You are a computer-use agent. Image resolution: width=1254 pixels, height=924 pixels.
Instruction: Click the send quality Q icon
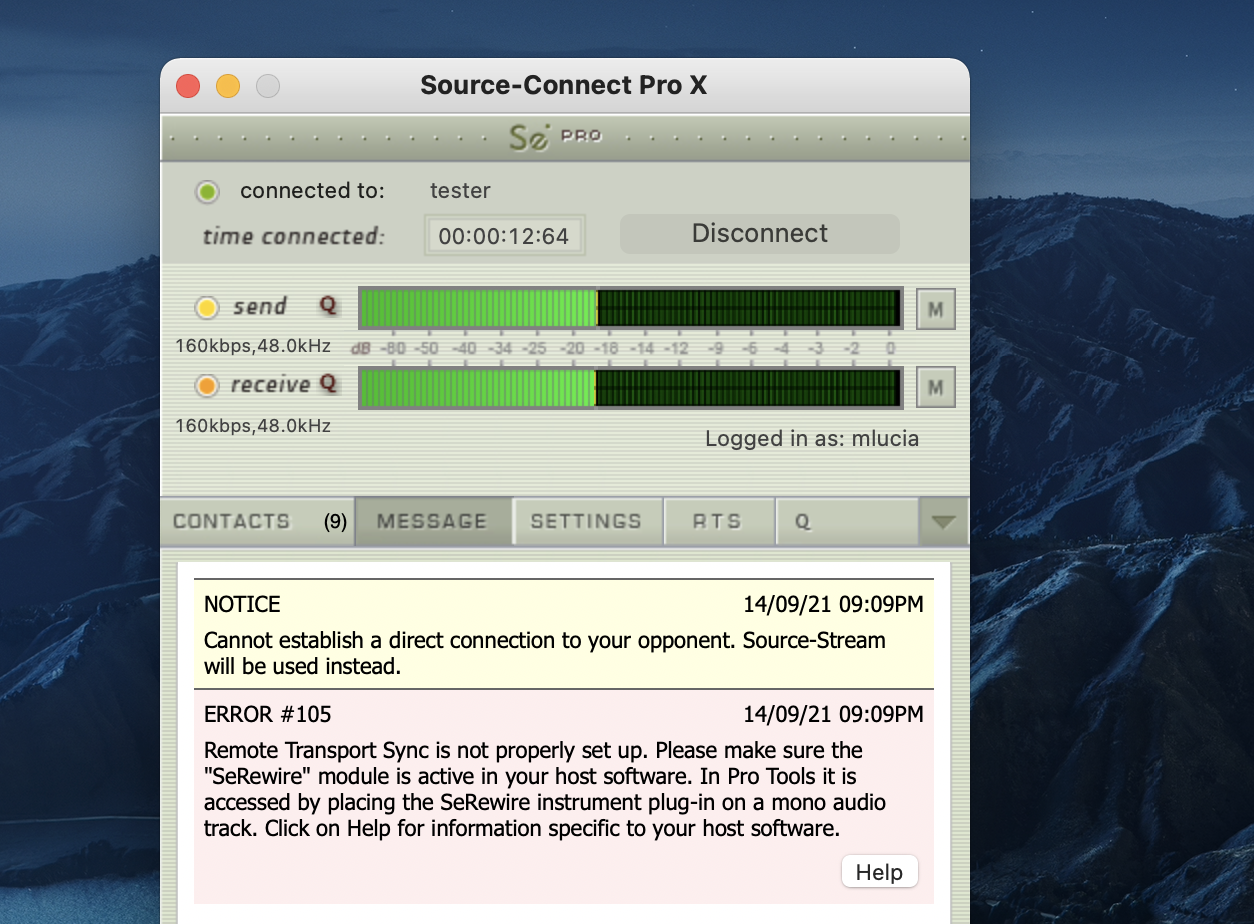tap(328, 306)
